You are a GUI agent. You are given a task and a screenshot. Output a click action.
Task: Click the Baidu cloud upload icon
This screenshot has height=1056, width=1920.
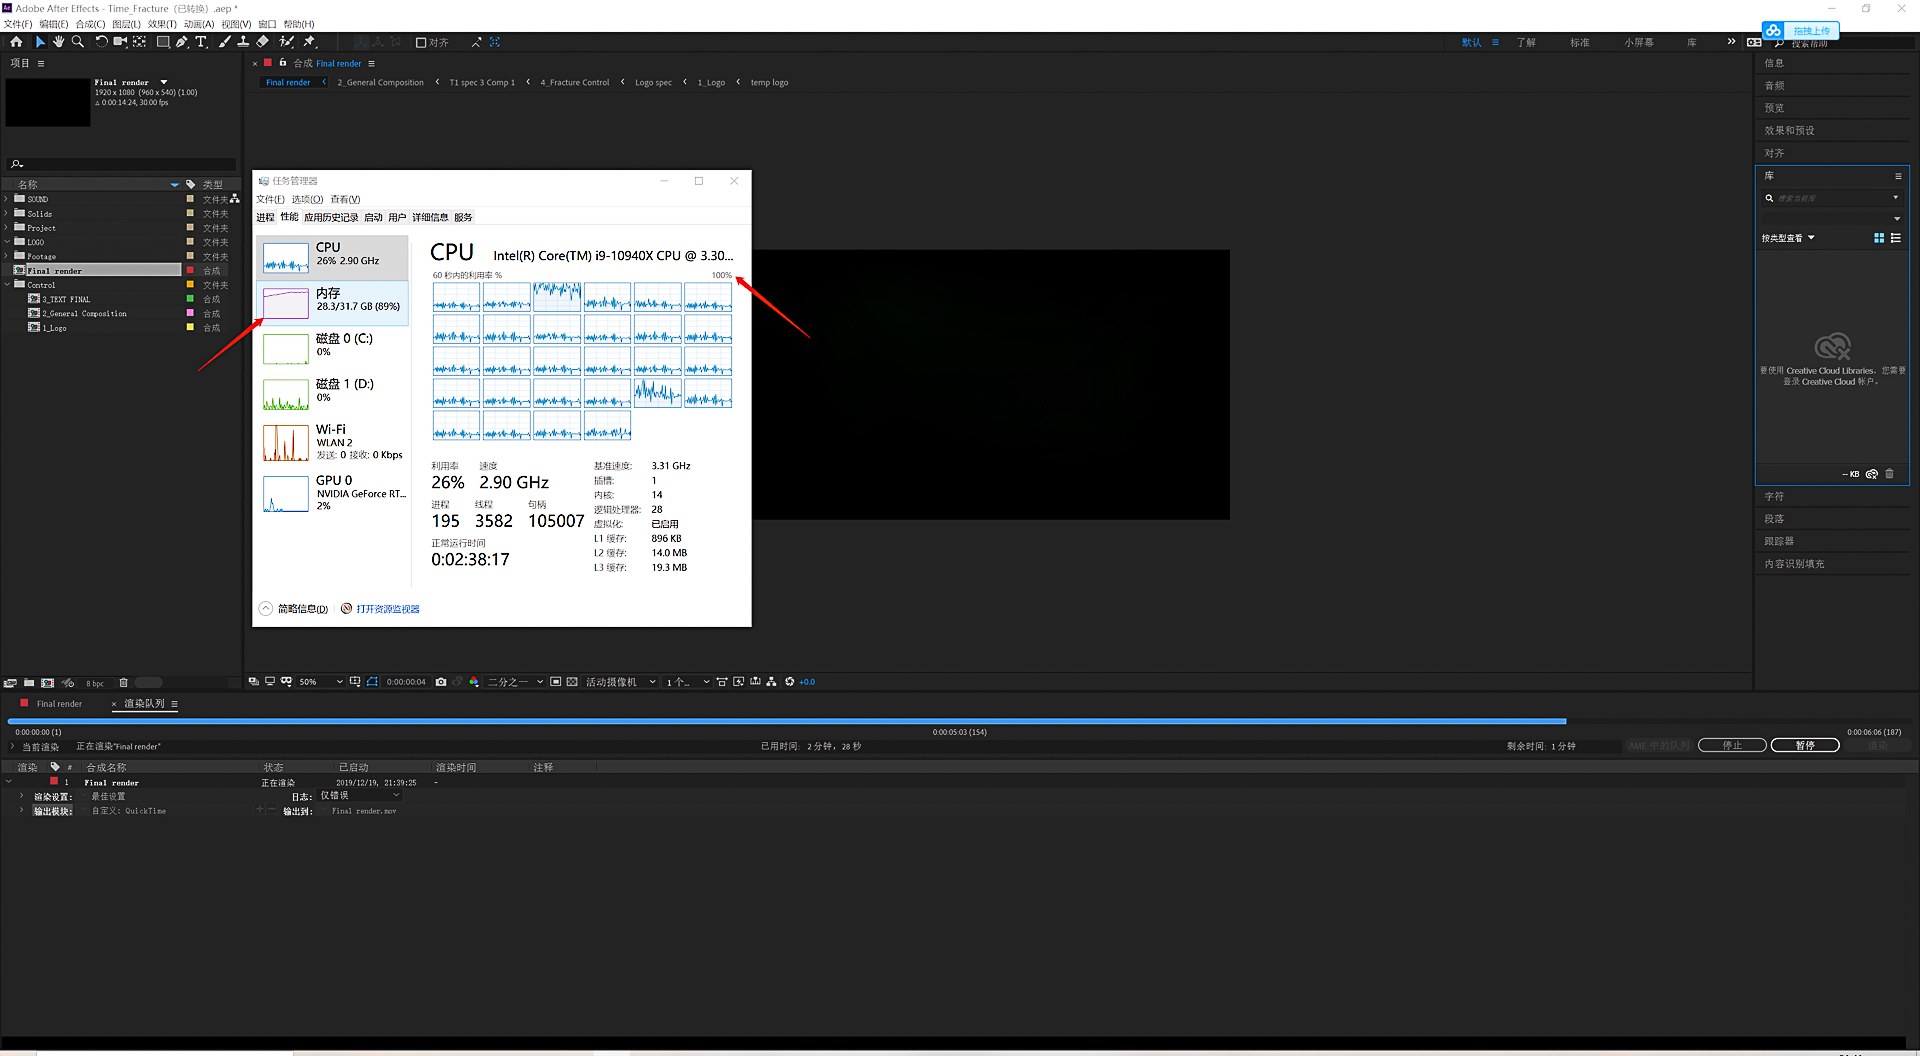coord(1773,31)
